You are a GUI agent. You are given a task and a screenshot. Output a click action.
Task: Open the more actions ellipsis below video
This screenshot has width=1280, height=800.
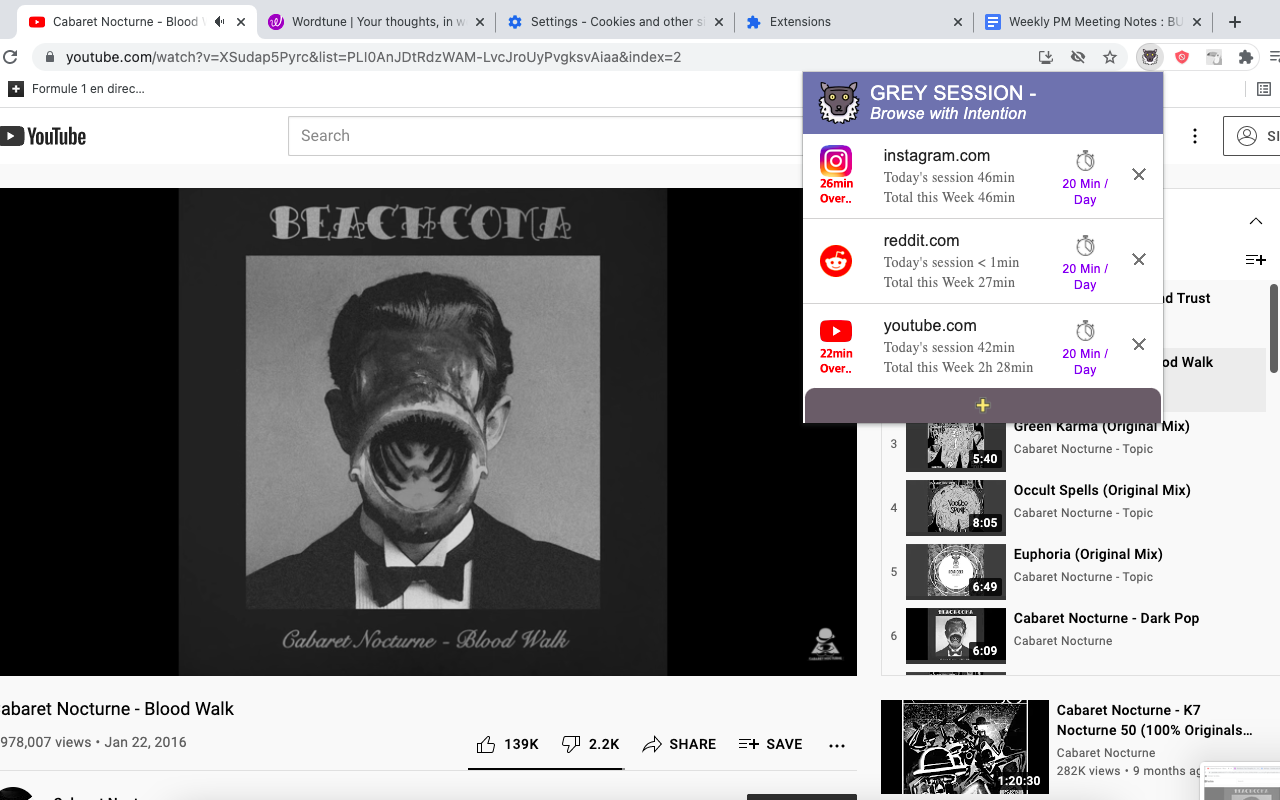coord(837,745)
